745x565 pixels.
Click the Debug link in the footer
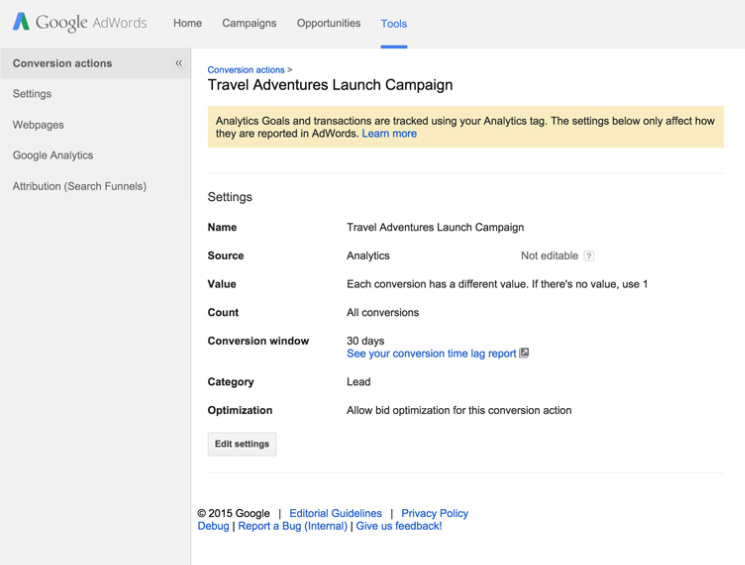tap(213, 526)
